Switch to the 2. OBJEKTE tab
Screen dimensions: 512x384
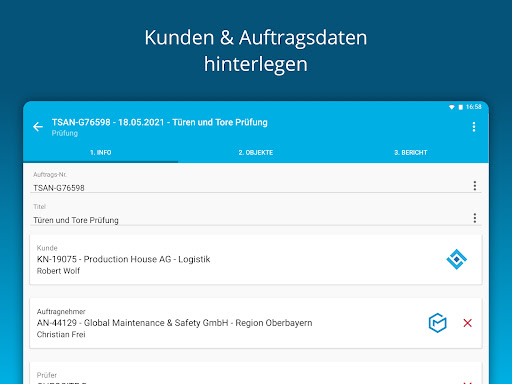tap(256, 153)
